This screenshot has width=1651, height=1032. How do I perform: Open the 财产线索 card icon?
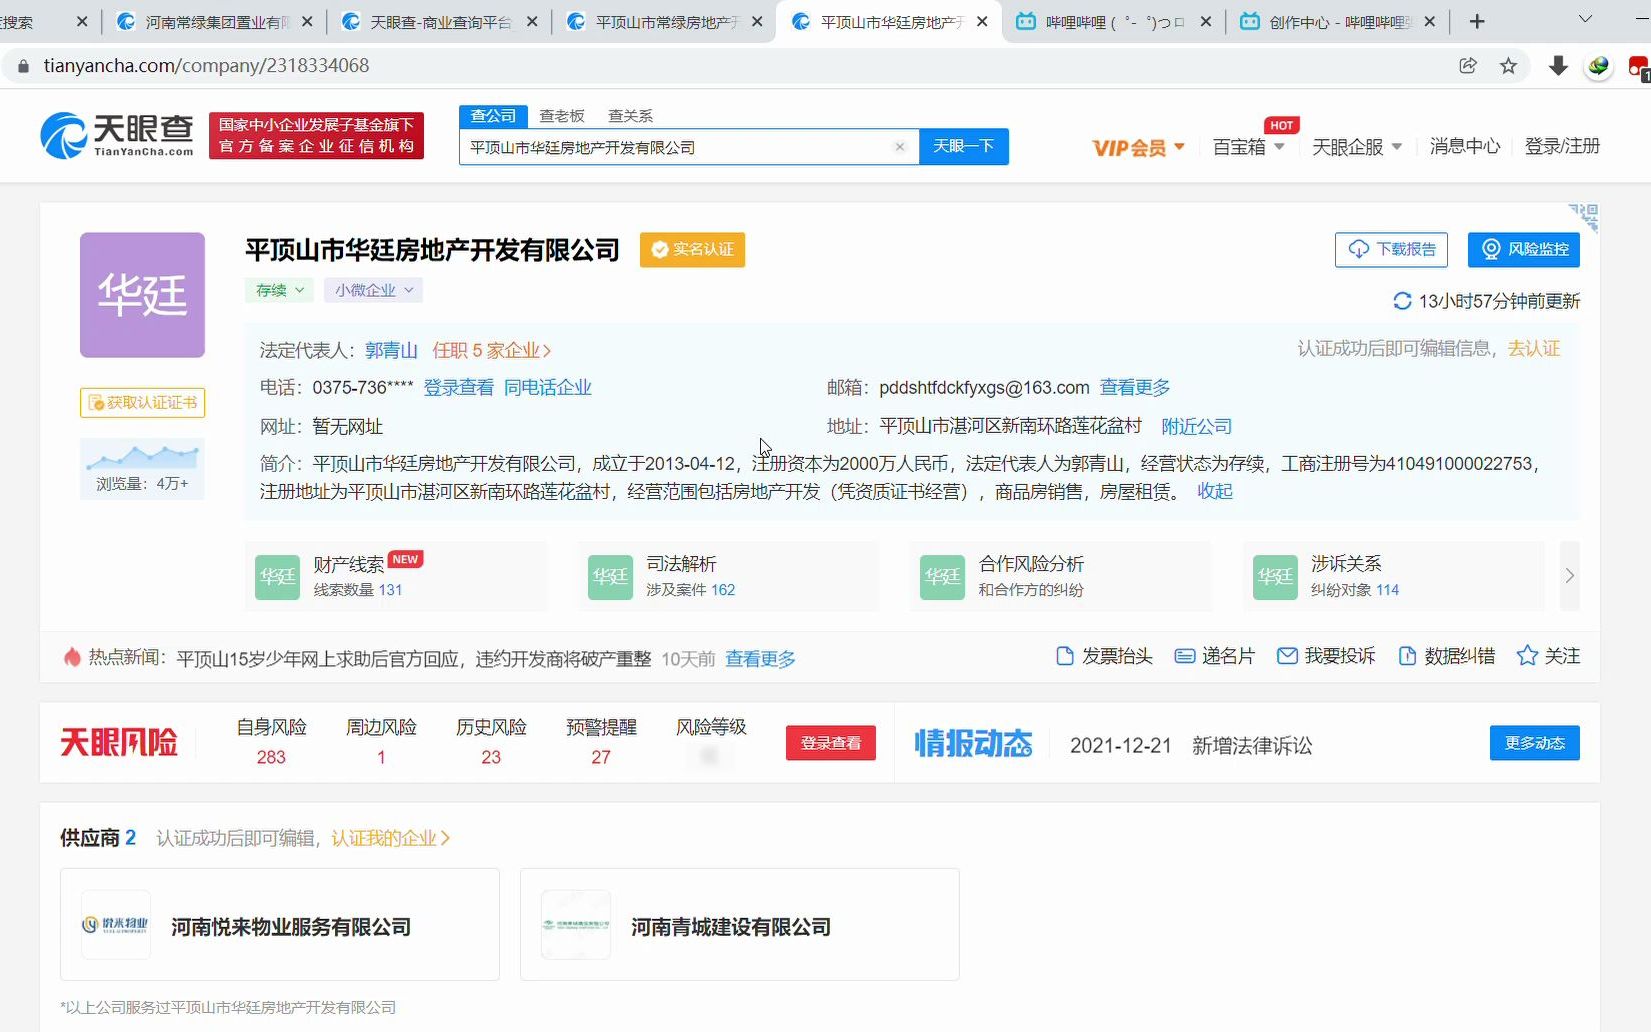point(277,577)
